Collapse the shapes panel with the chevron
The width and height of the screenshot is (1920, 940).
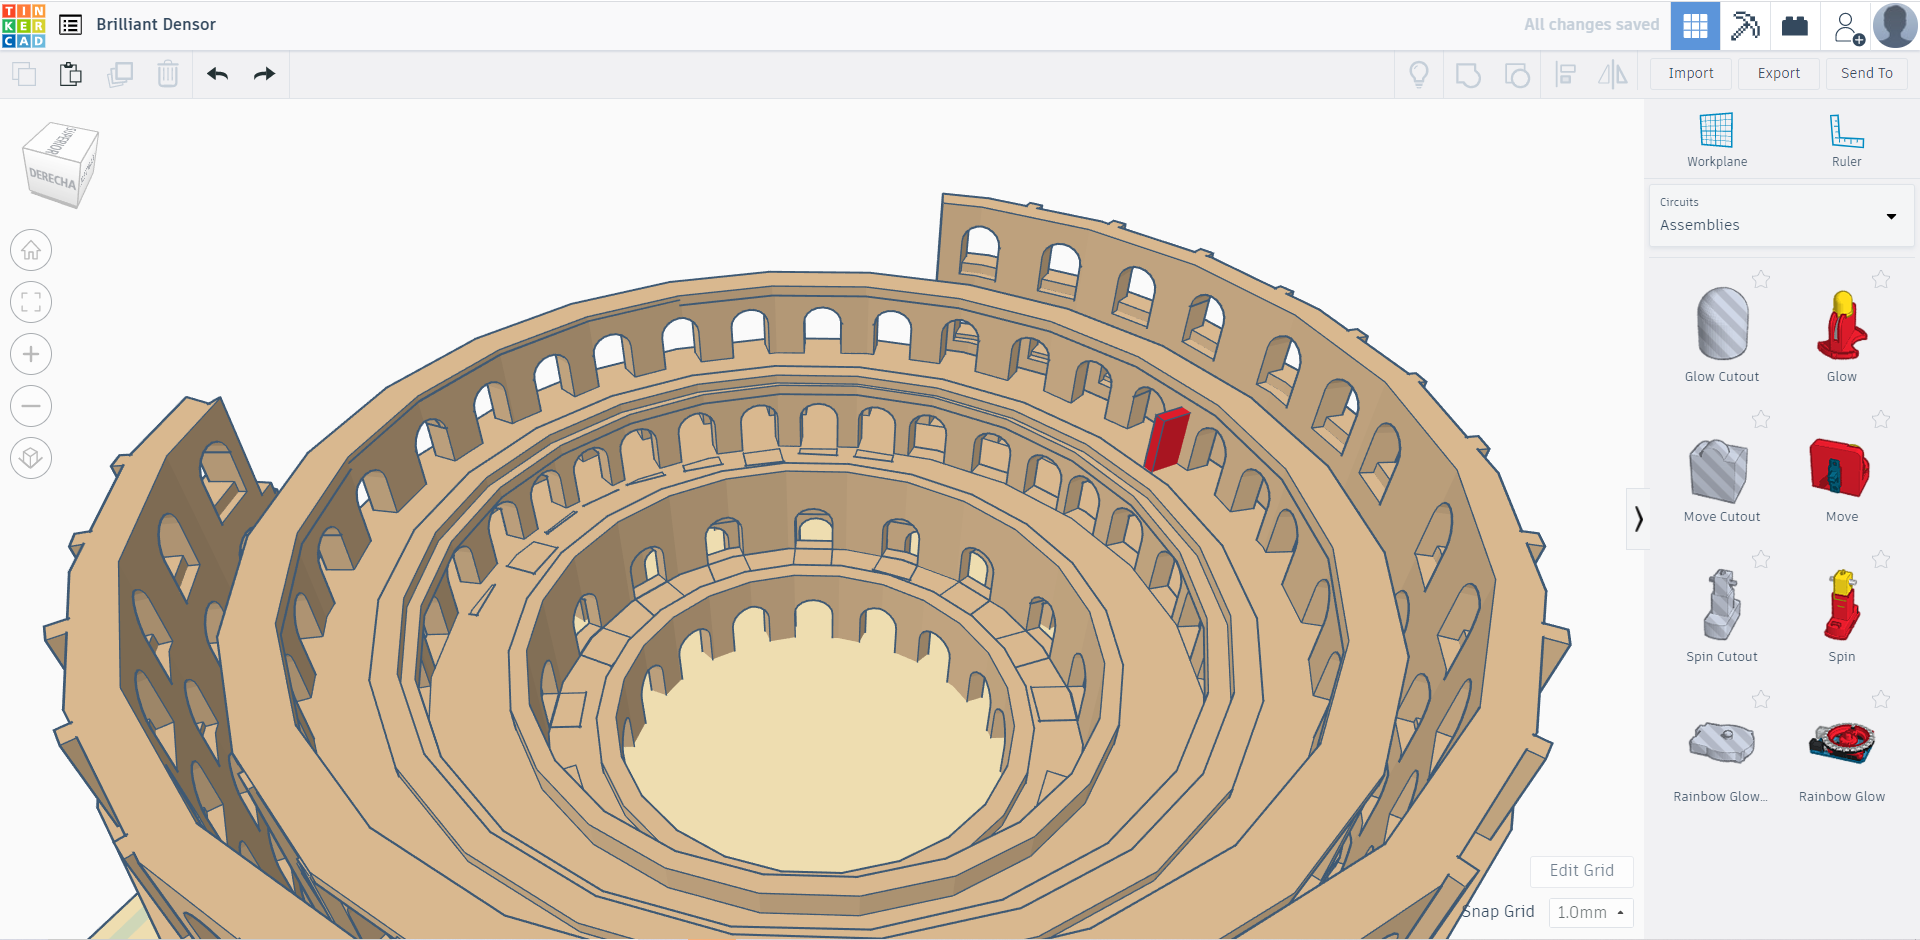(1638, 519)
